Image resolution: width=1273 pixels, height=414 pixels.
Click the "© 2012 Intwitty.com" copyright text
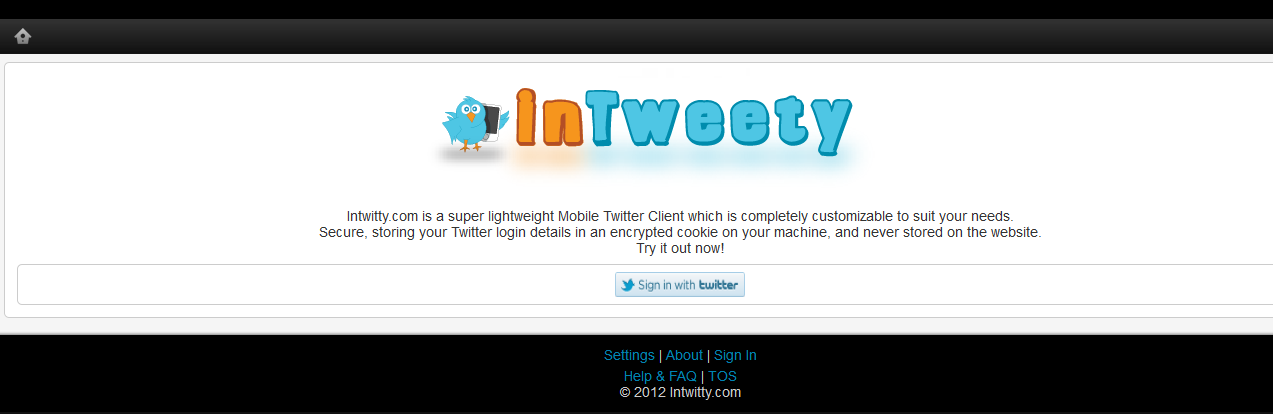tap(680, 392)
